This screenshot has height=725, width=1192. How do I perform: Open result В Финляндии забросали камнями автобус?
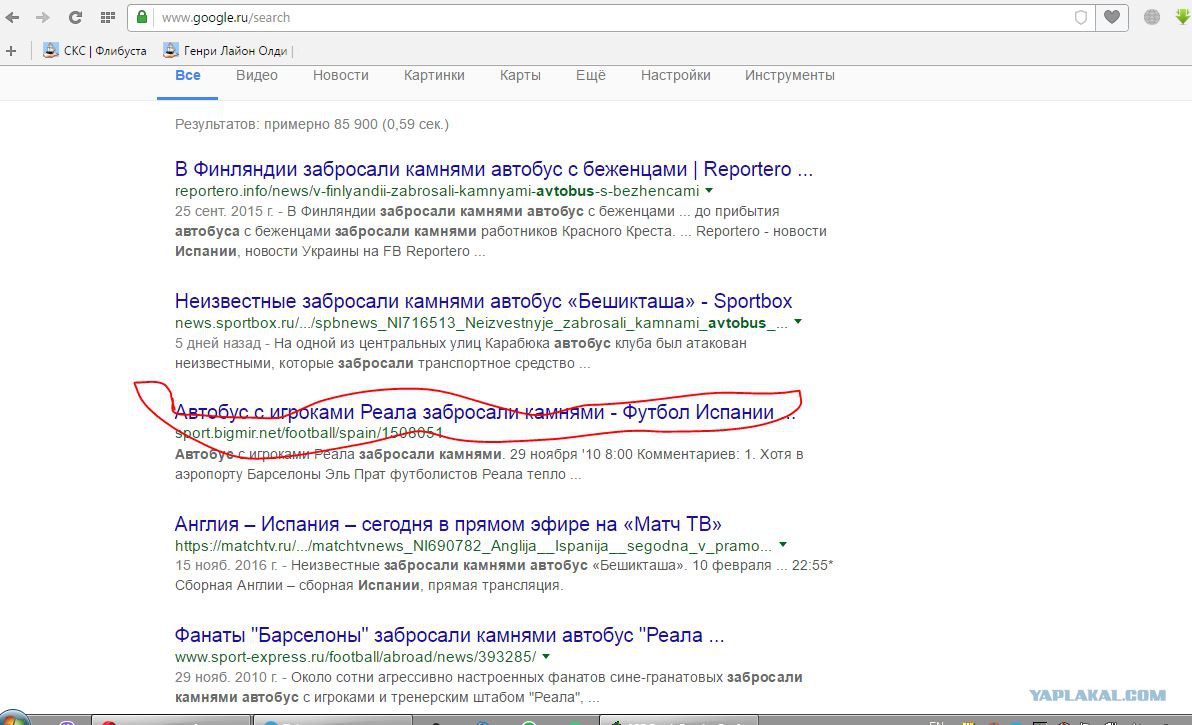tap(493, 169)
